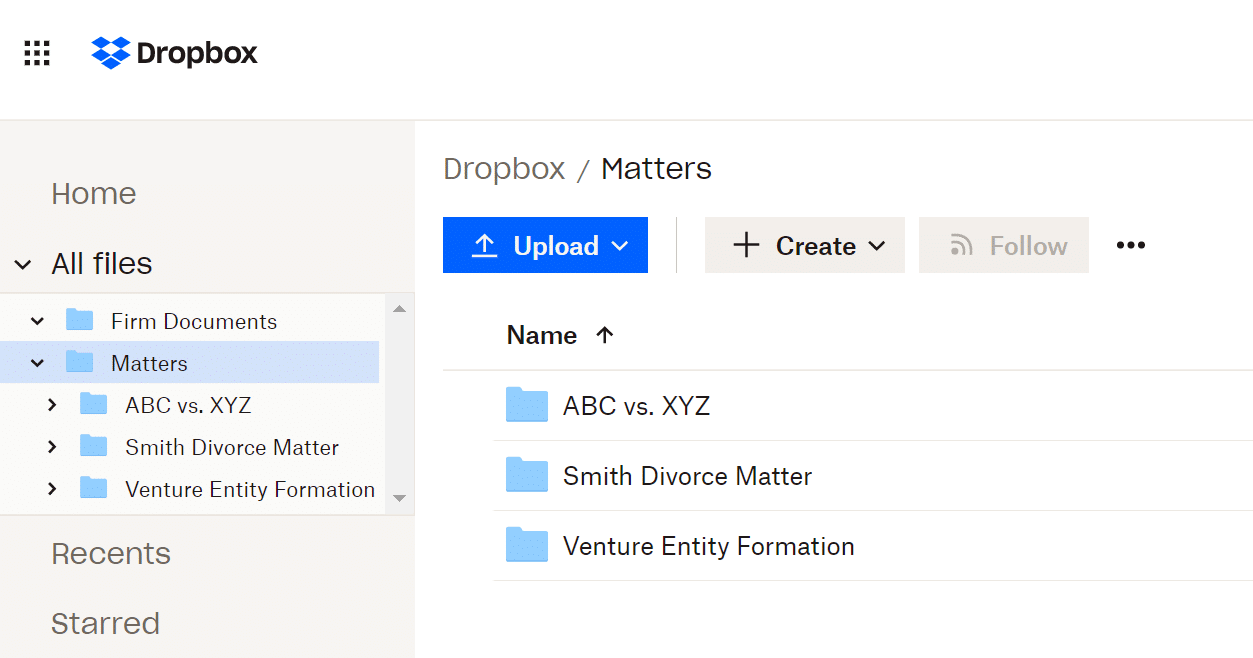Open the Create dropdown button
The image size is (1253, 658).
805,245
